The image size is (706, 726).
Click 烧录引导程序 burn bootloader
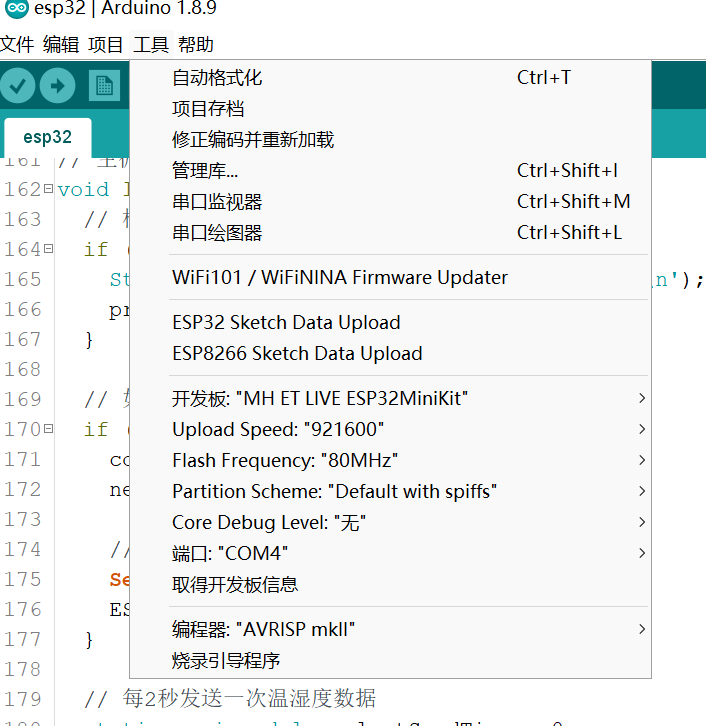(x=390, y=660)
